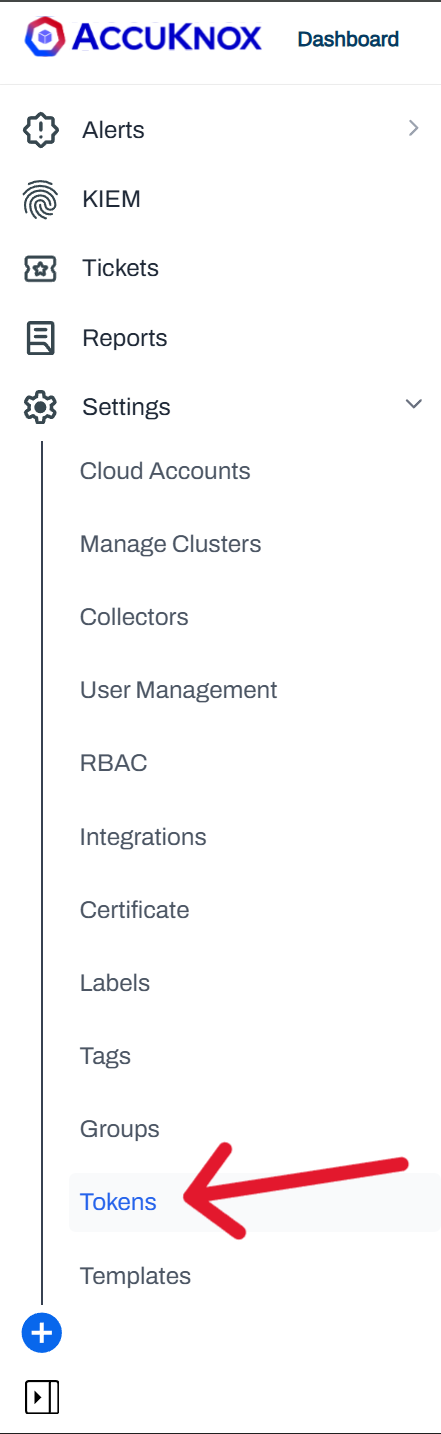Open the Tickets ticket icon
This screenshot has width=441, height=1434.
pos(41,269)
